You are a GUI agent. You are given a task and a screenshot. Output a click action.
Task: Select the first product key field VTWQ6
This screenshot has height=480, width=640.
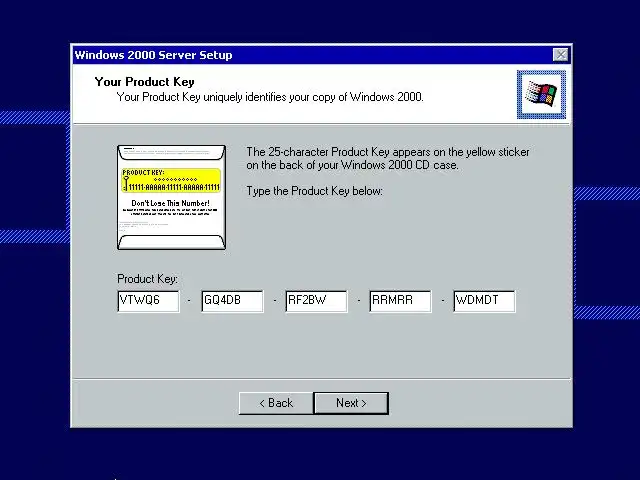tap(149, 301)
